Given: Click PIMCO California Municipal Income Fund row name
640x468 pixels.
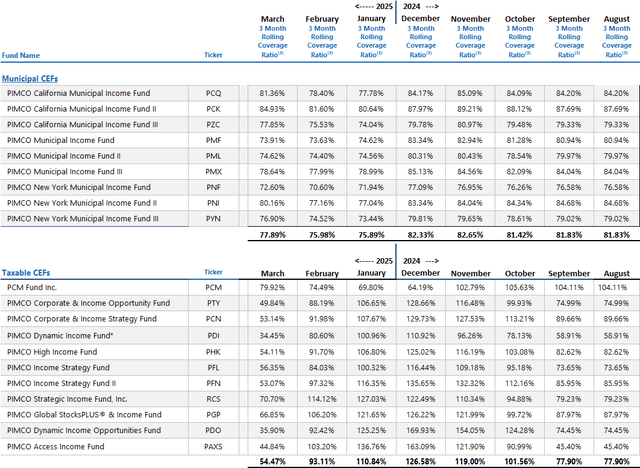Looking at the screenshot, I should coord(78,93).
